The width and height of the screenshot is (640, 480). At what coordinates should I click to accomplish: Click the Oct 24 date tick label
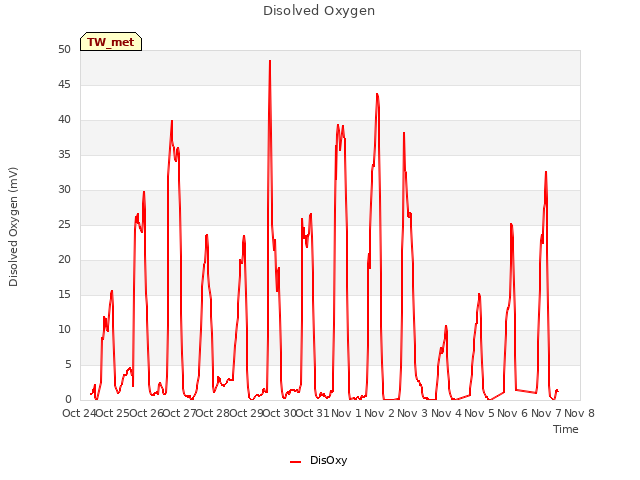coord(79,413)
